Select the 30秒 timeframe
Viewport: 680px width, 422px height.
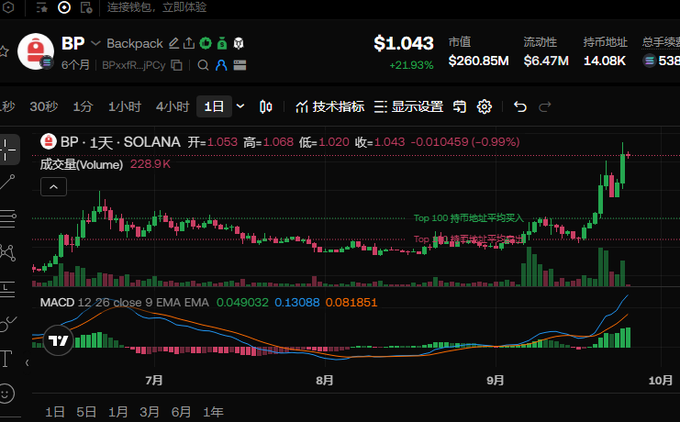click(x=43, y=106)
